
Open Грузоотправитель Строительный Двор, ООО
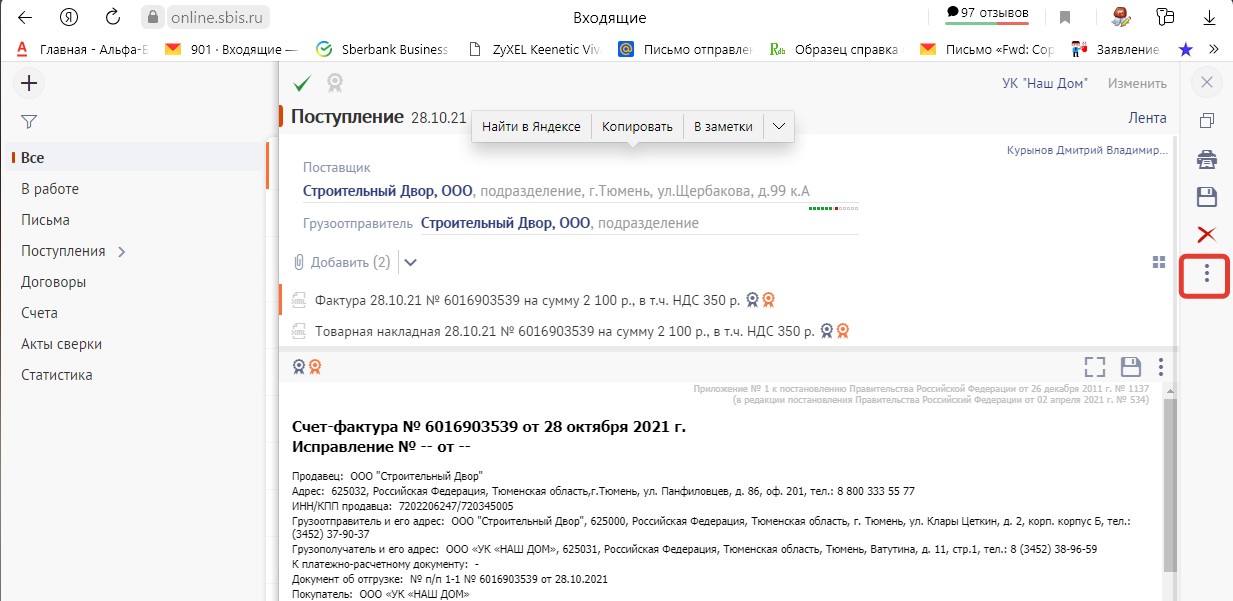pos(505,223)
